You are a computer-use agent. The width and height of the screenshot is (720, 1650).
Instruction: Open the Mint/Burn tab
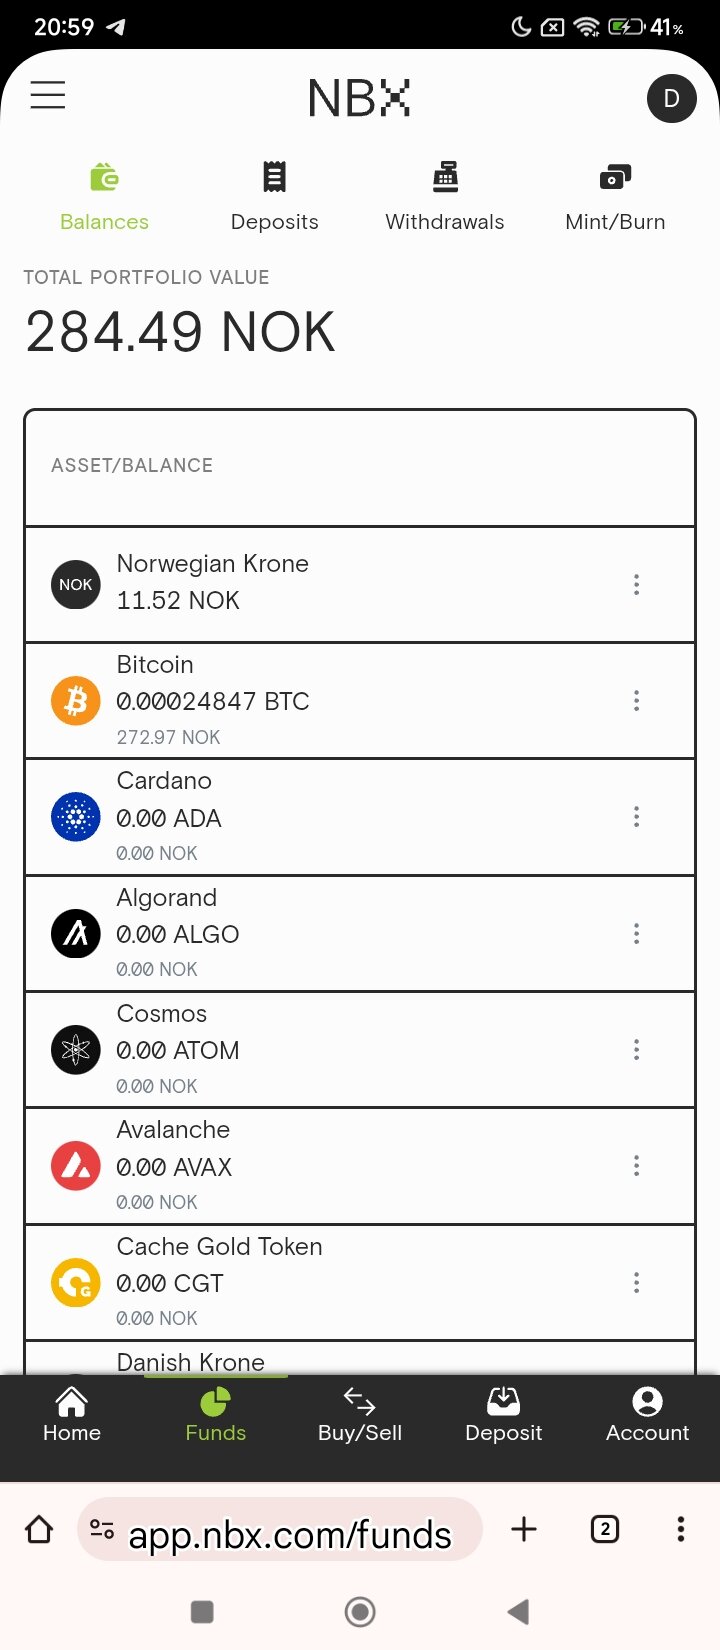[x=615, y=197]
